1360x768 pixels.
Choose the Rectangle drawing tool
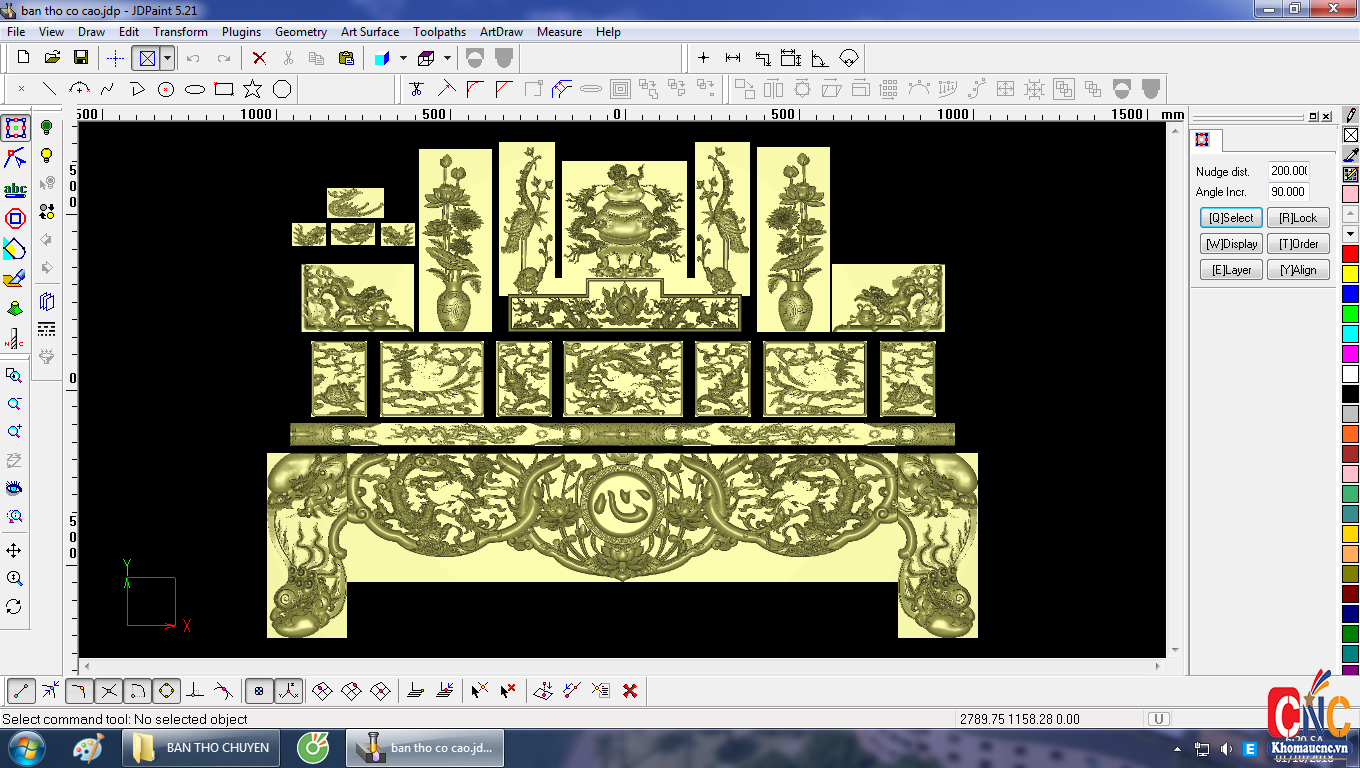[x=224, y=89]
